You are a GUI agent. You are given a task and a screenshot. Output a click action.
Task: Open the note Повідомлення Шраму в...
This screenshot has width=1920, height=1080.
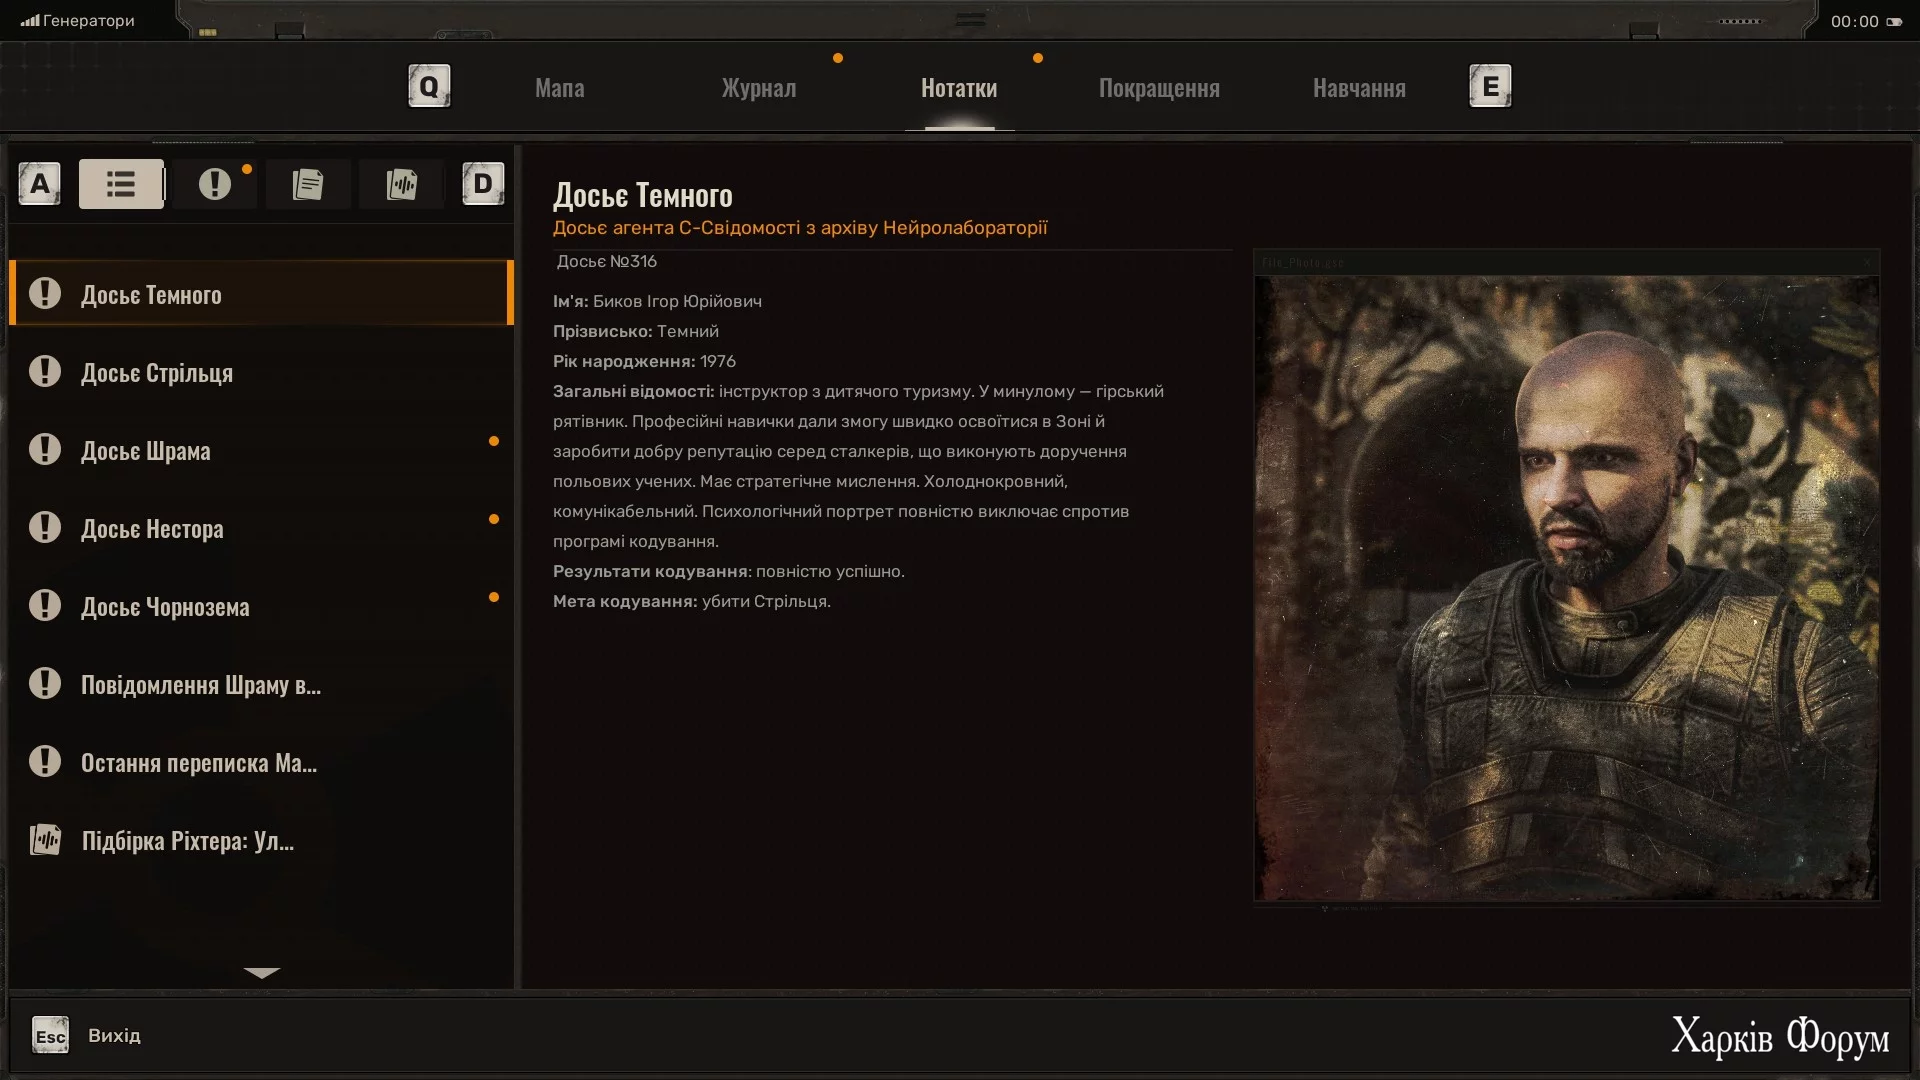(x=261, y=684)
